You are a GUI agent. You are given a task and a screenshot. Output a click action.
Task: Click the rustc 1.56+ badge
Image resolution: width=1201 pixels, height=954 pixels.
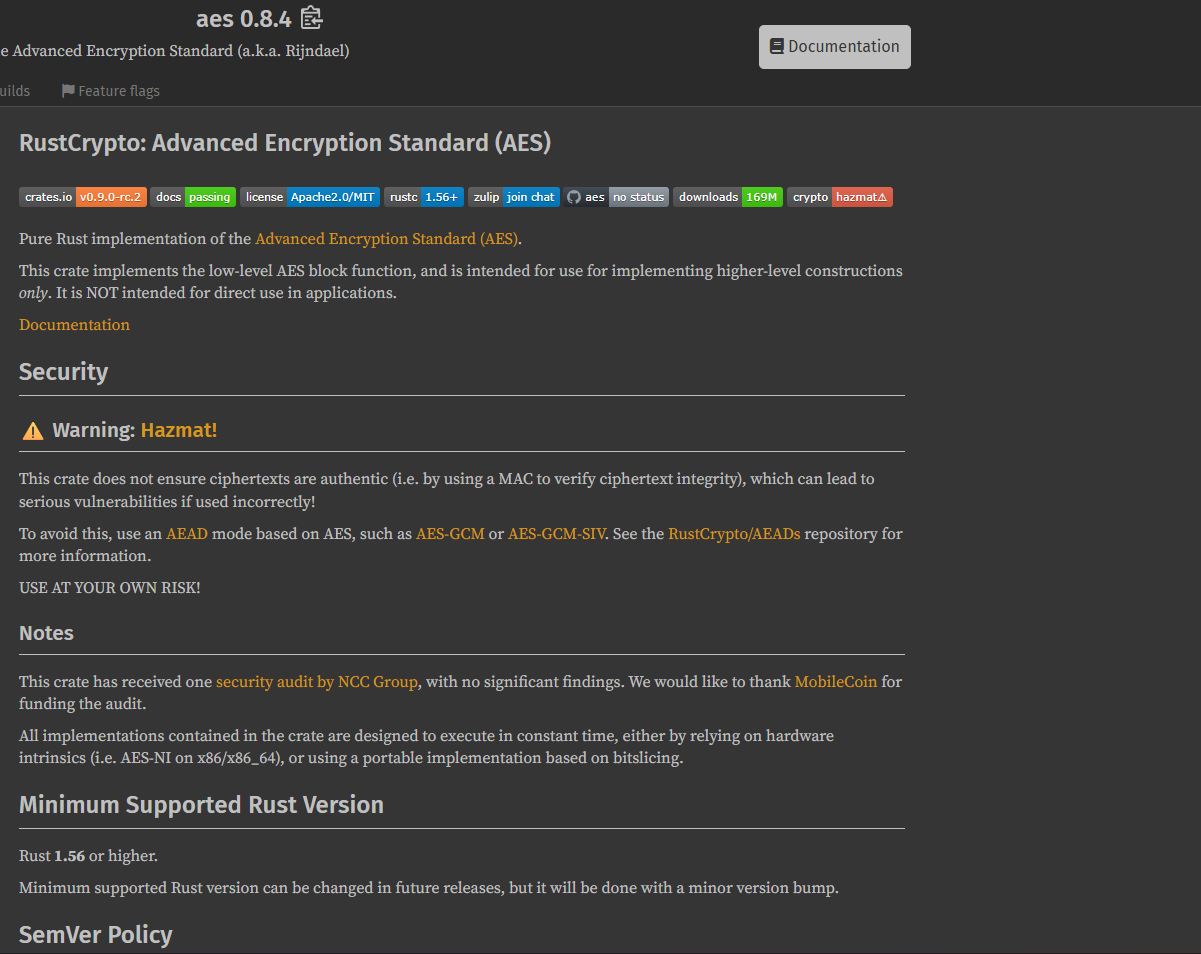coord(424,197)
